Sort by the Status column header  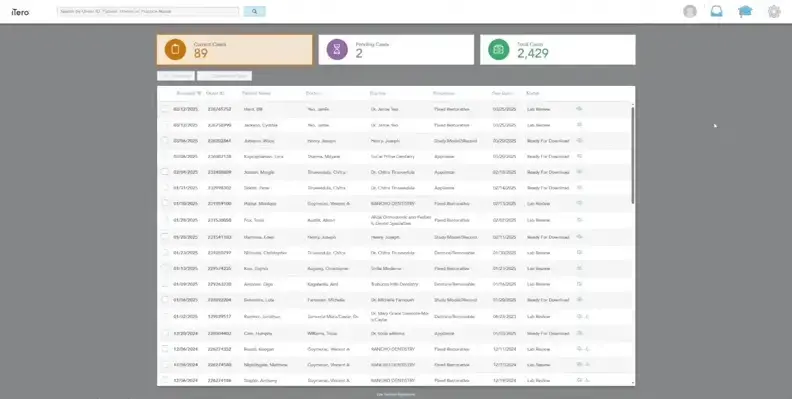pyautogui.click(x=532, y=93)
